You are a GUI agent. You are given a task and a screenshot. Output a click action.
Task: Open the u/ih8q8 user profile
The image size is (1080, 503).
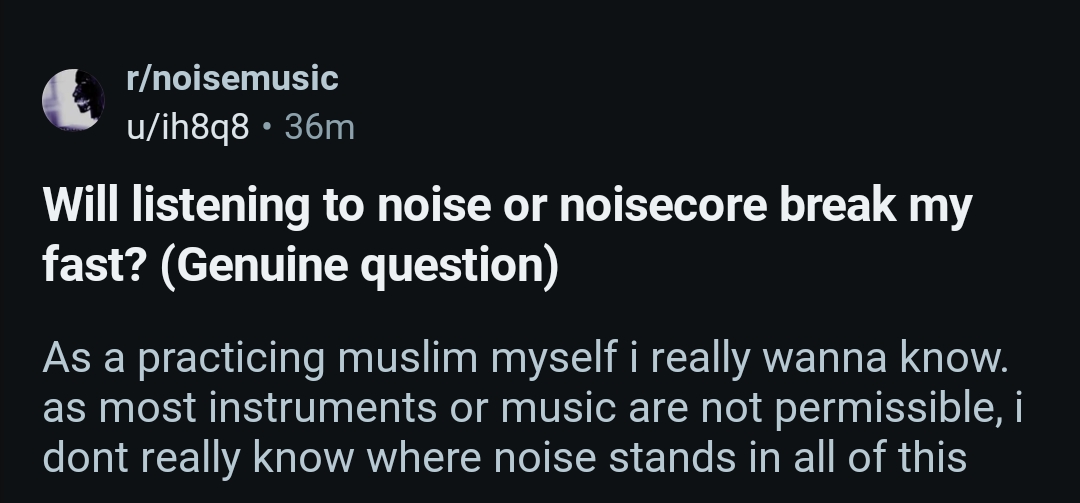(x=186, y=127)
